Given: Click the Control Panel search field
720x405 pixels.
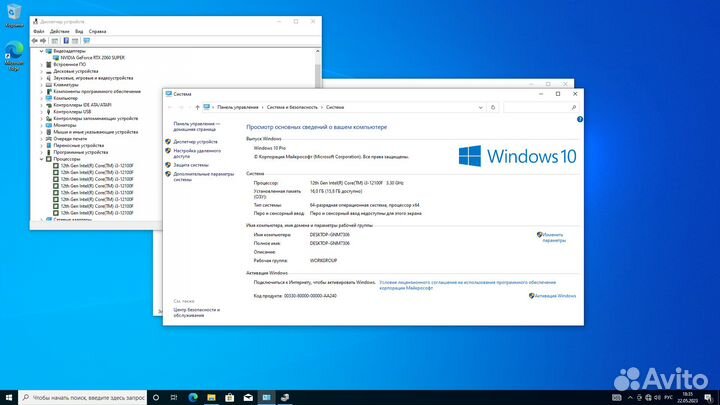Looking at the screenshot, I should click(540, 107).
